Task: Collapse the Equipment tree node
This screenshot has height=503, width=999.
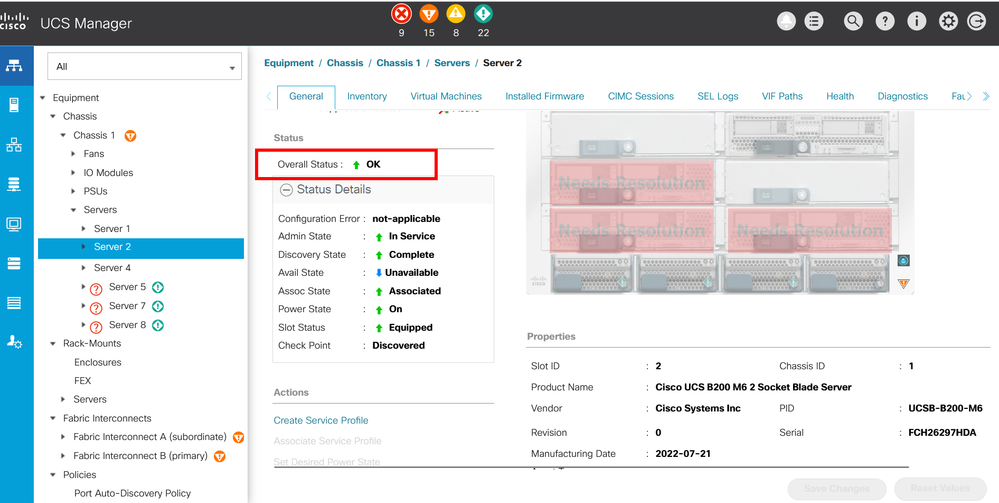Action: click(x=43, y=98)
